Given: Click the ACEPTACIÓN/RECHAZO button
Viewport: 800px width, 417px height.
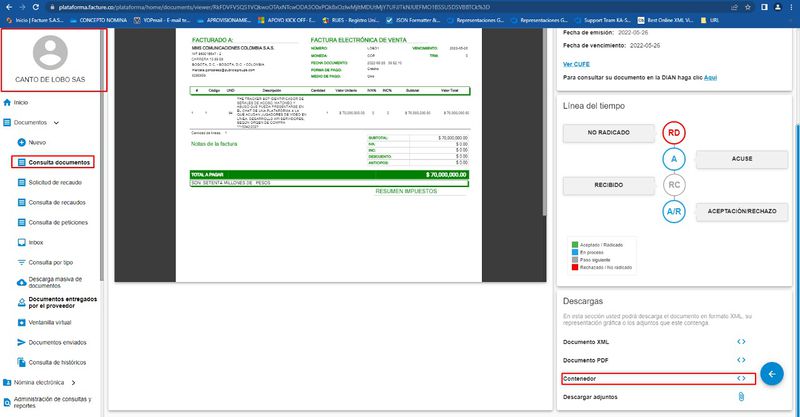Looking at the screenshot, I should tap(742, 211).
